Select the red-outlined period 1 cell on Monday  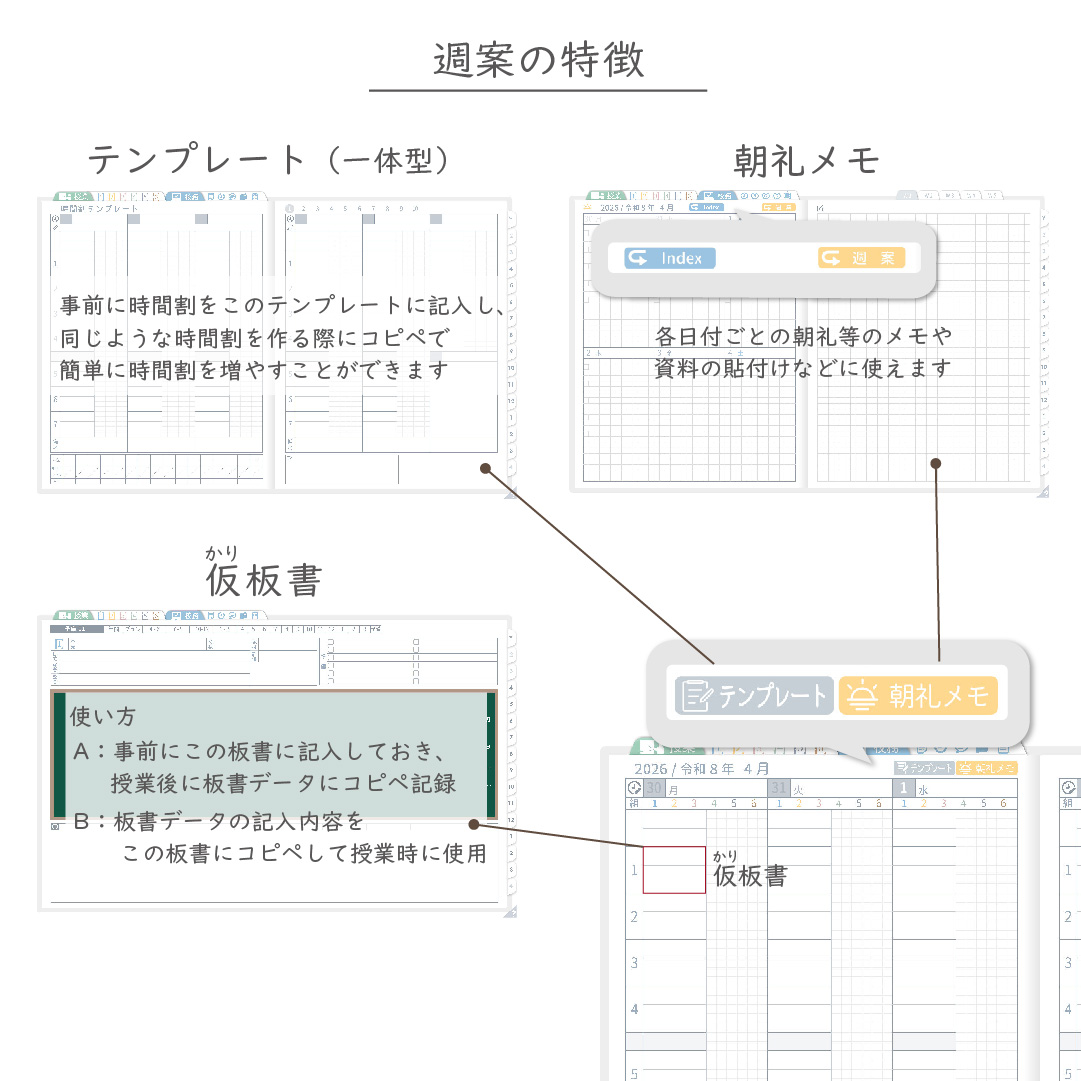673,869
